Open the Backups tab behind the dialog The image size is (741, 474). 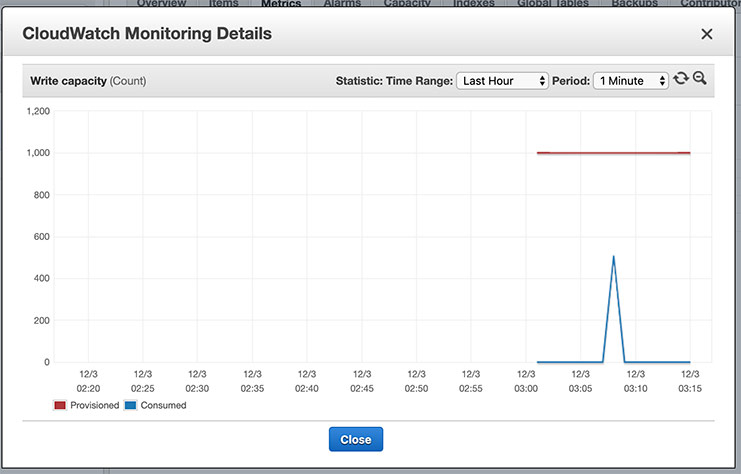pos(634,3)
